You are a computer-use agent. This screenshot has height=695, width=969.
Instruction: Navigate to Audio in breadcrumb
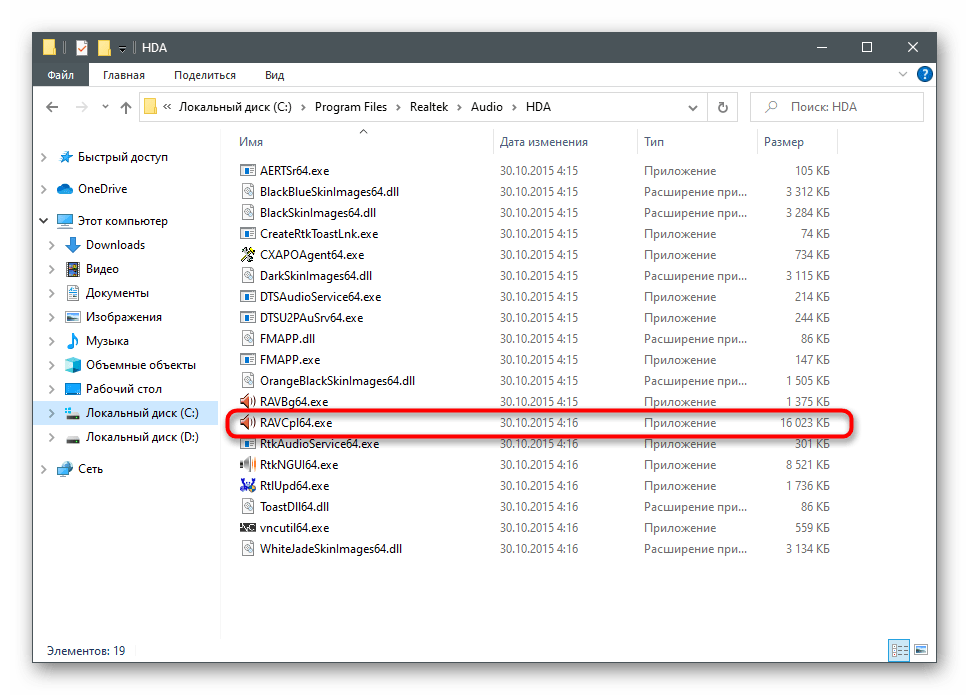[486, 107]
